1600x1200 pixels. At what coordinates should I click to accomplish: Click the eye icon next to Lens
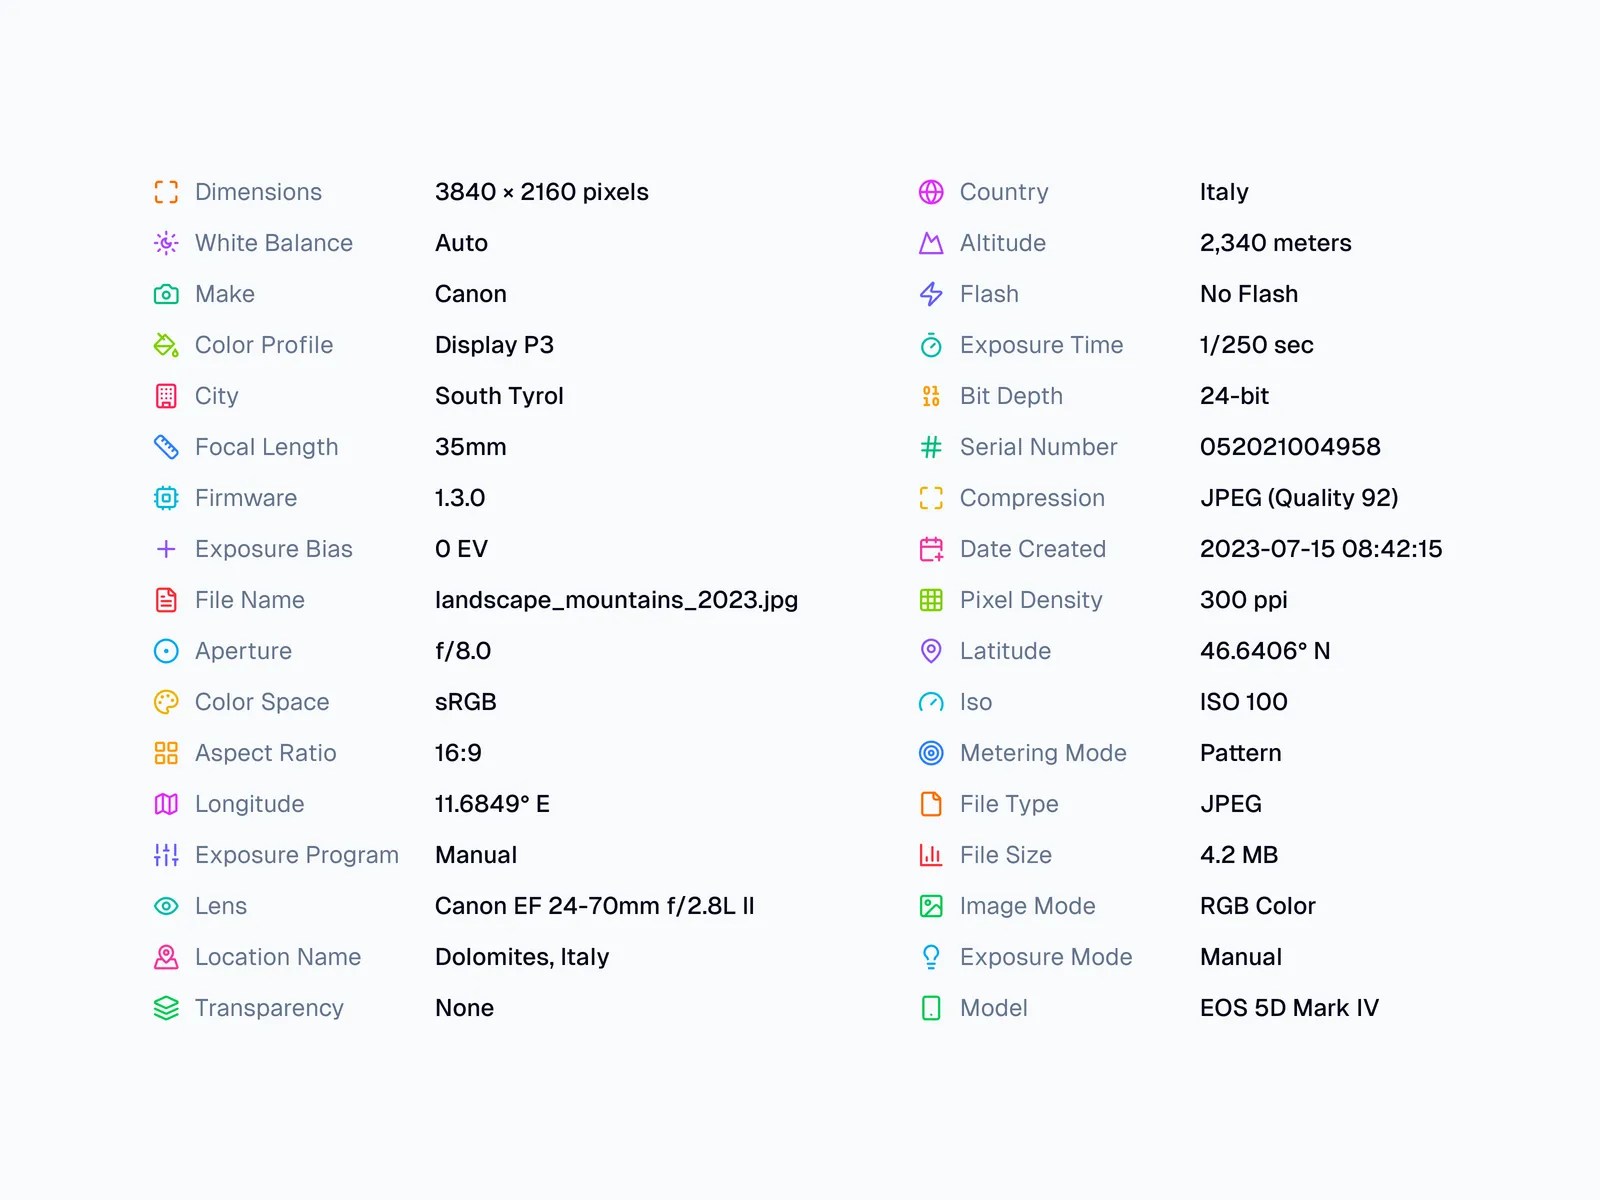[x=166, y=906]
